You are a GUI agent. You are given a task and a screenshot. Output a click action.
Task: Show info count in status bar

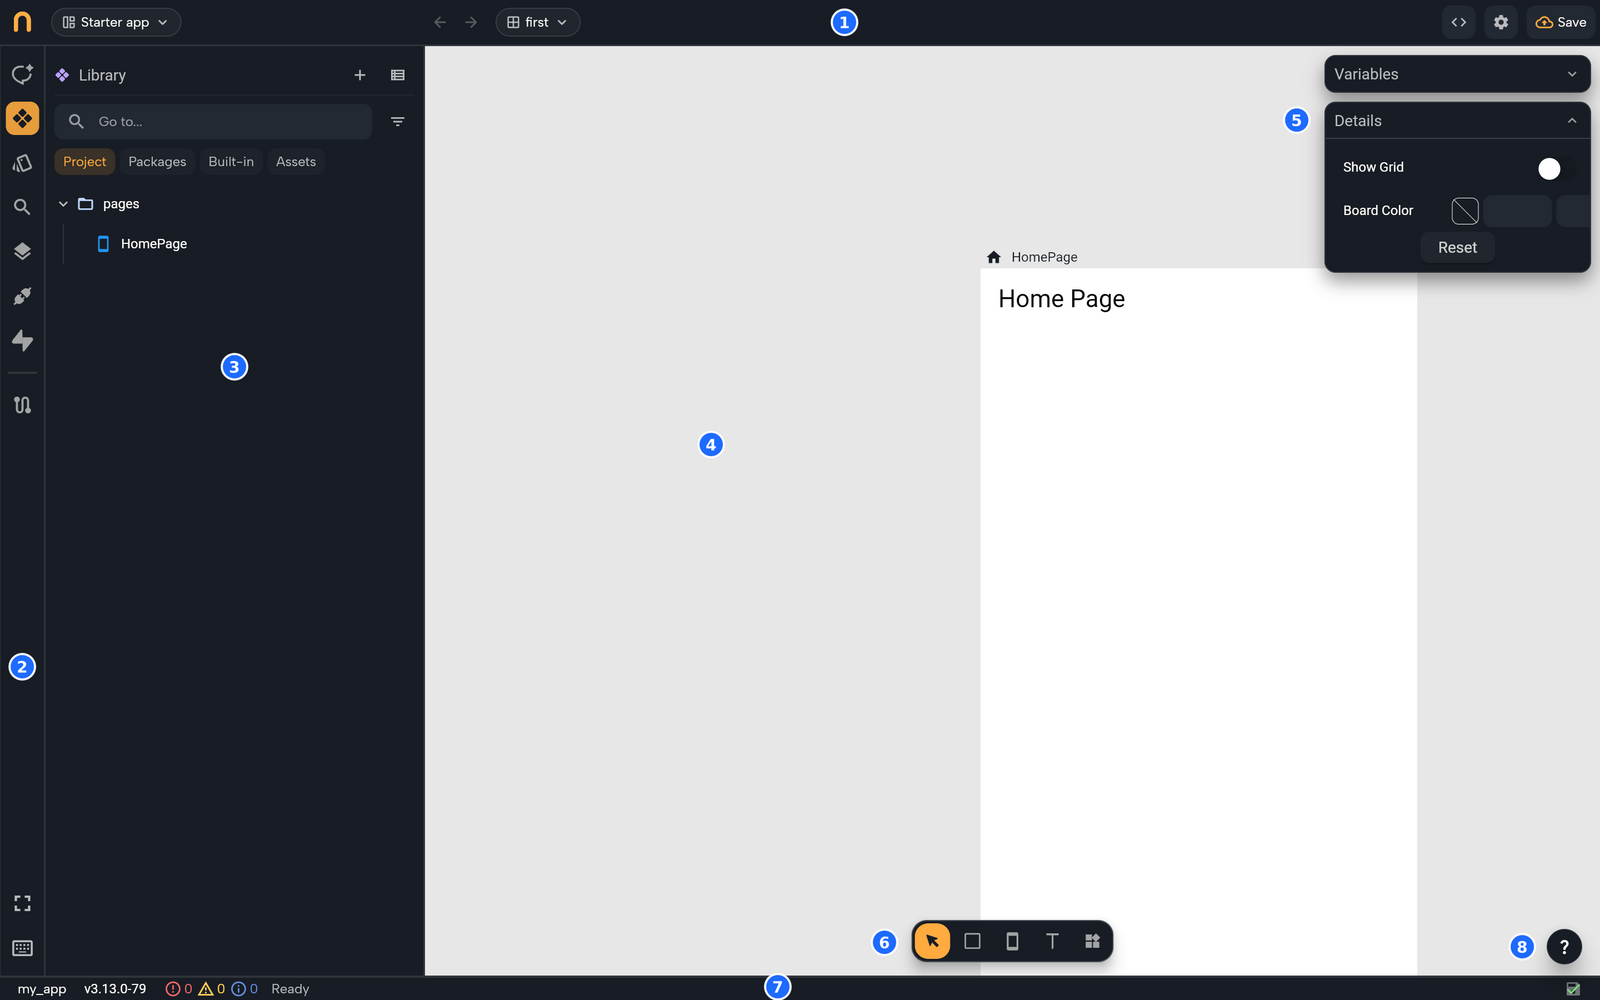pos(245,989)
